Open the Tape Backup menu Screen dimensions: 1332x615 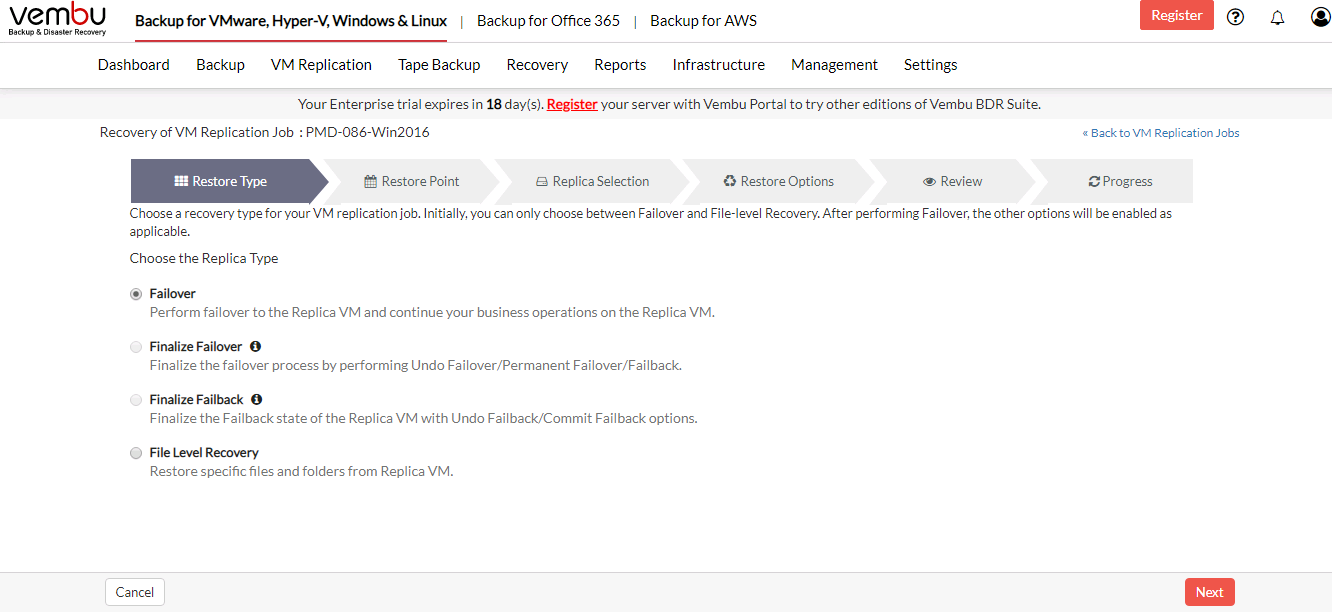(439, 65)
